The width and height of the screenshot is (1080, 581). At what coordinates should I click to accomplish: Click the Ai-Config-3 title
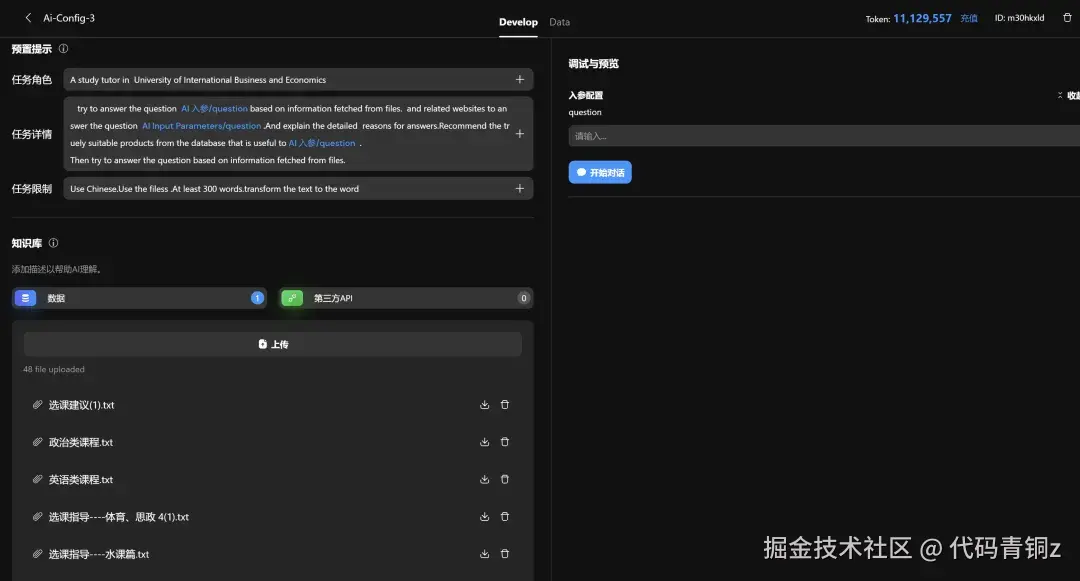pyautogui.click(x=69, y=18)
